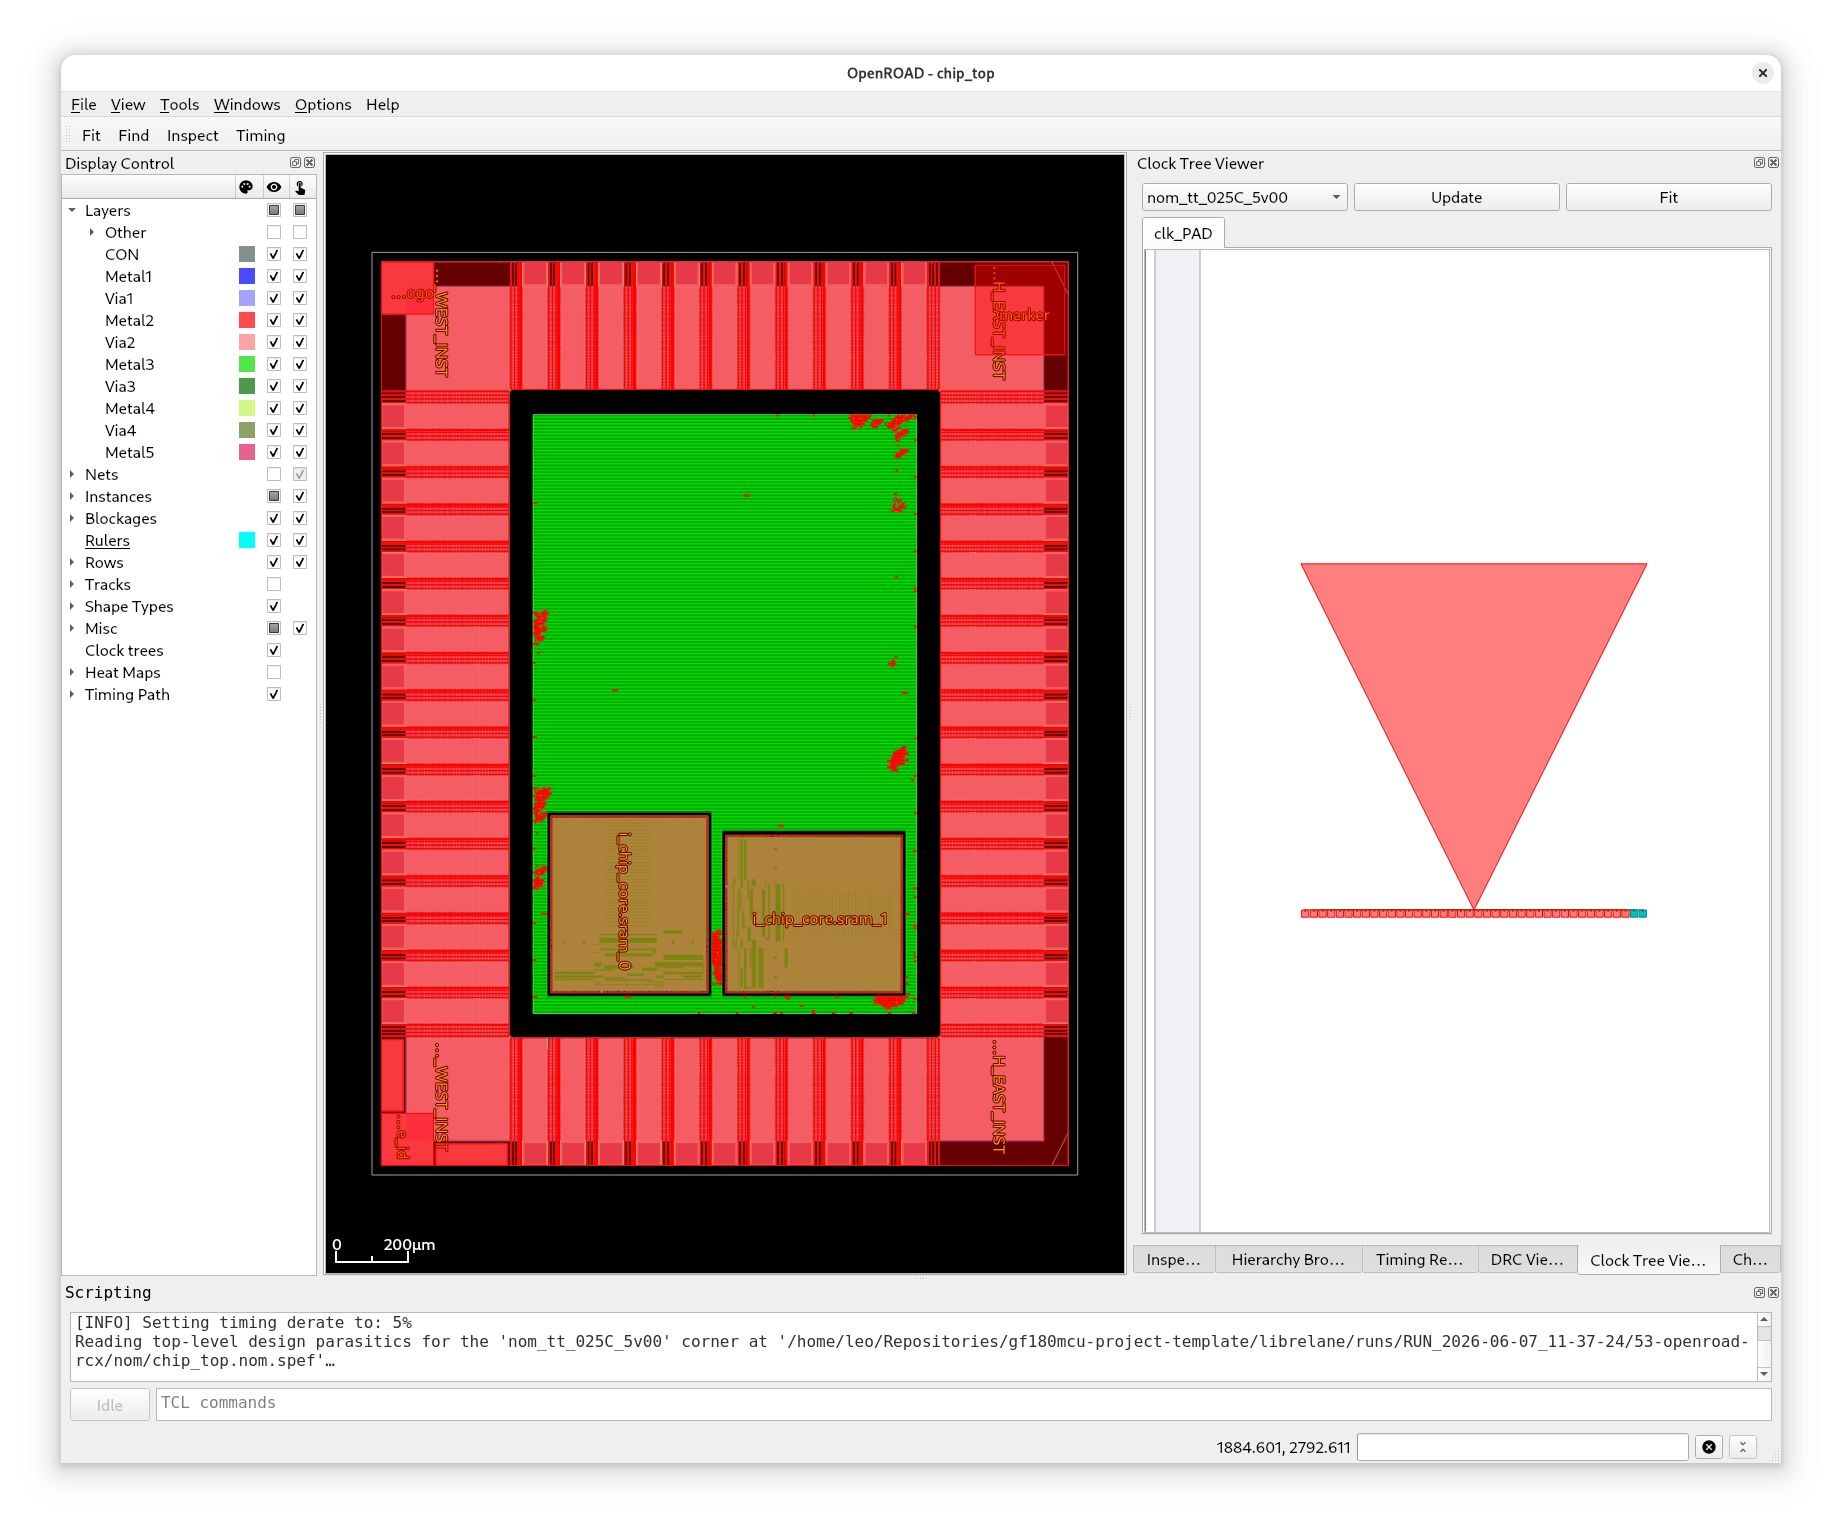Image resolution: width=1842 pixels, height=1530 pixels.
Task: Select the clk_PAD clock tab
Action: click(1182, 233)
